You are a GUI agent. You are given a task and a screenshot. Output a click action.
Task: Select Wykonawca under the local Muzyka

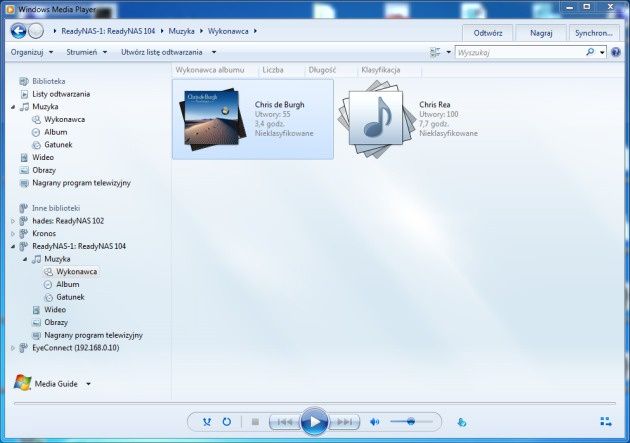[64, 119]
